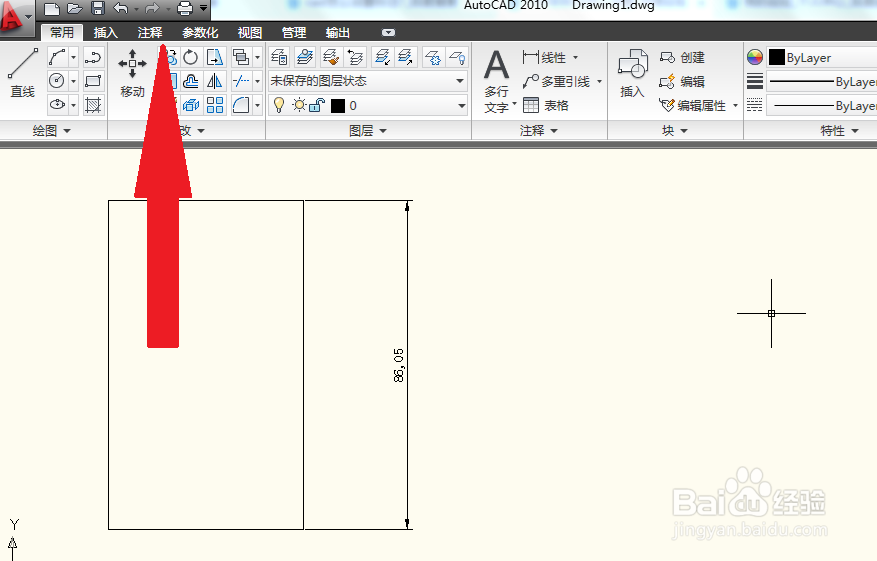
Task: Click the layer Match icon
Action: click(x=331, y=57)
